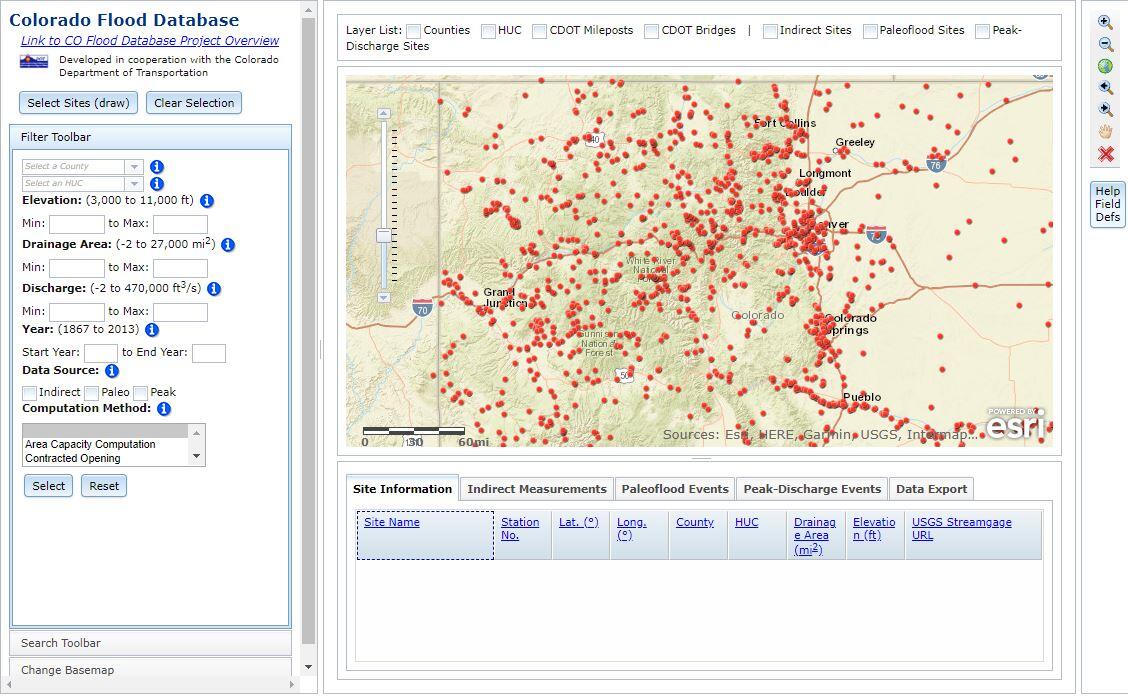Click Discharge Max input field
Screen dimensions: 1128x698
point(181,312)
